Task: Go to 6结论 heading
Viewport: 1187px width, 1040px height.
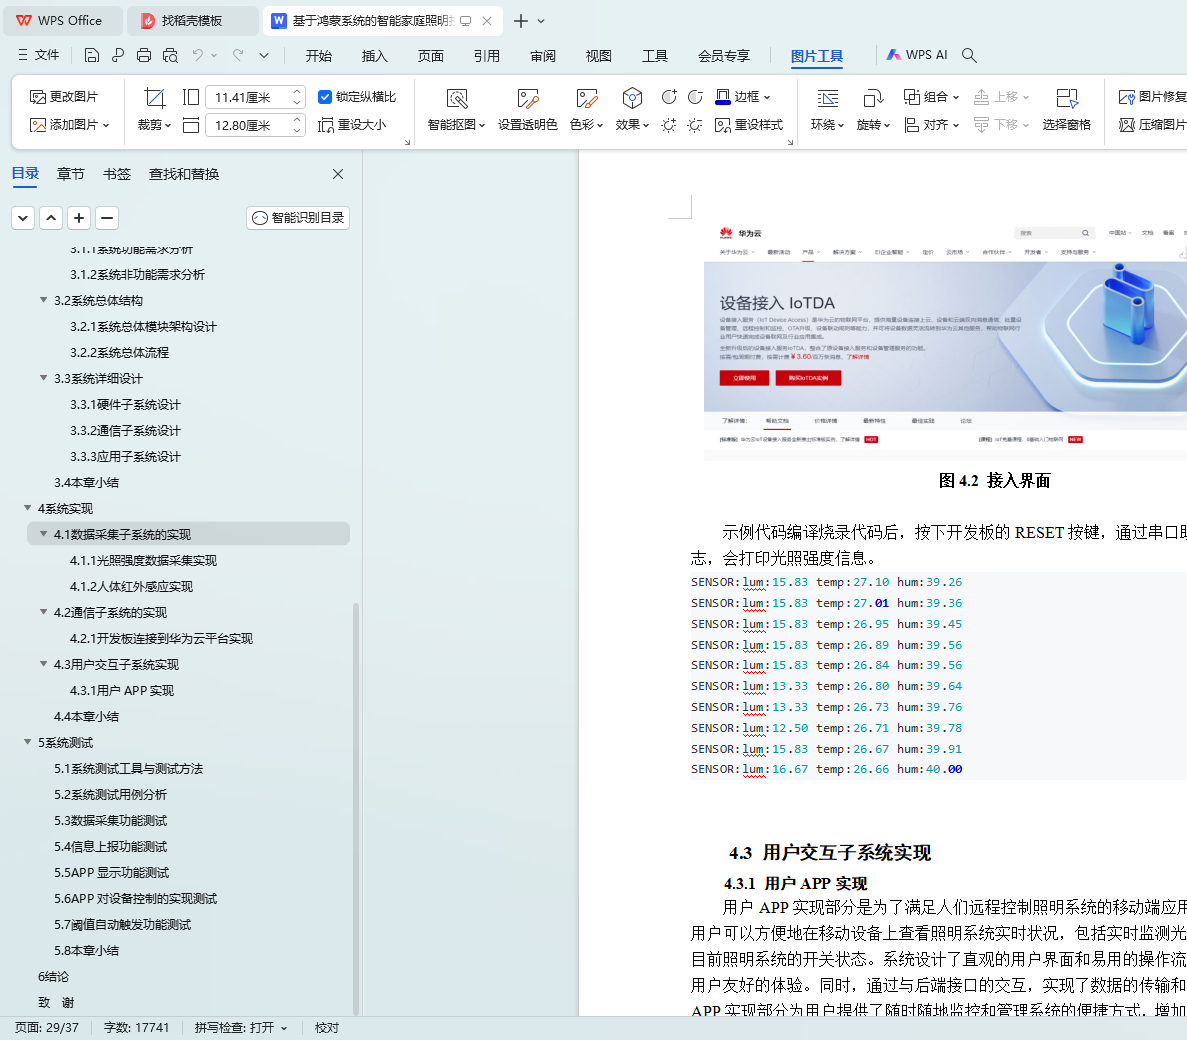Action: [53, 976]
